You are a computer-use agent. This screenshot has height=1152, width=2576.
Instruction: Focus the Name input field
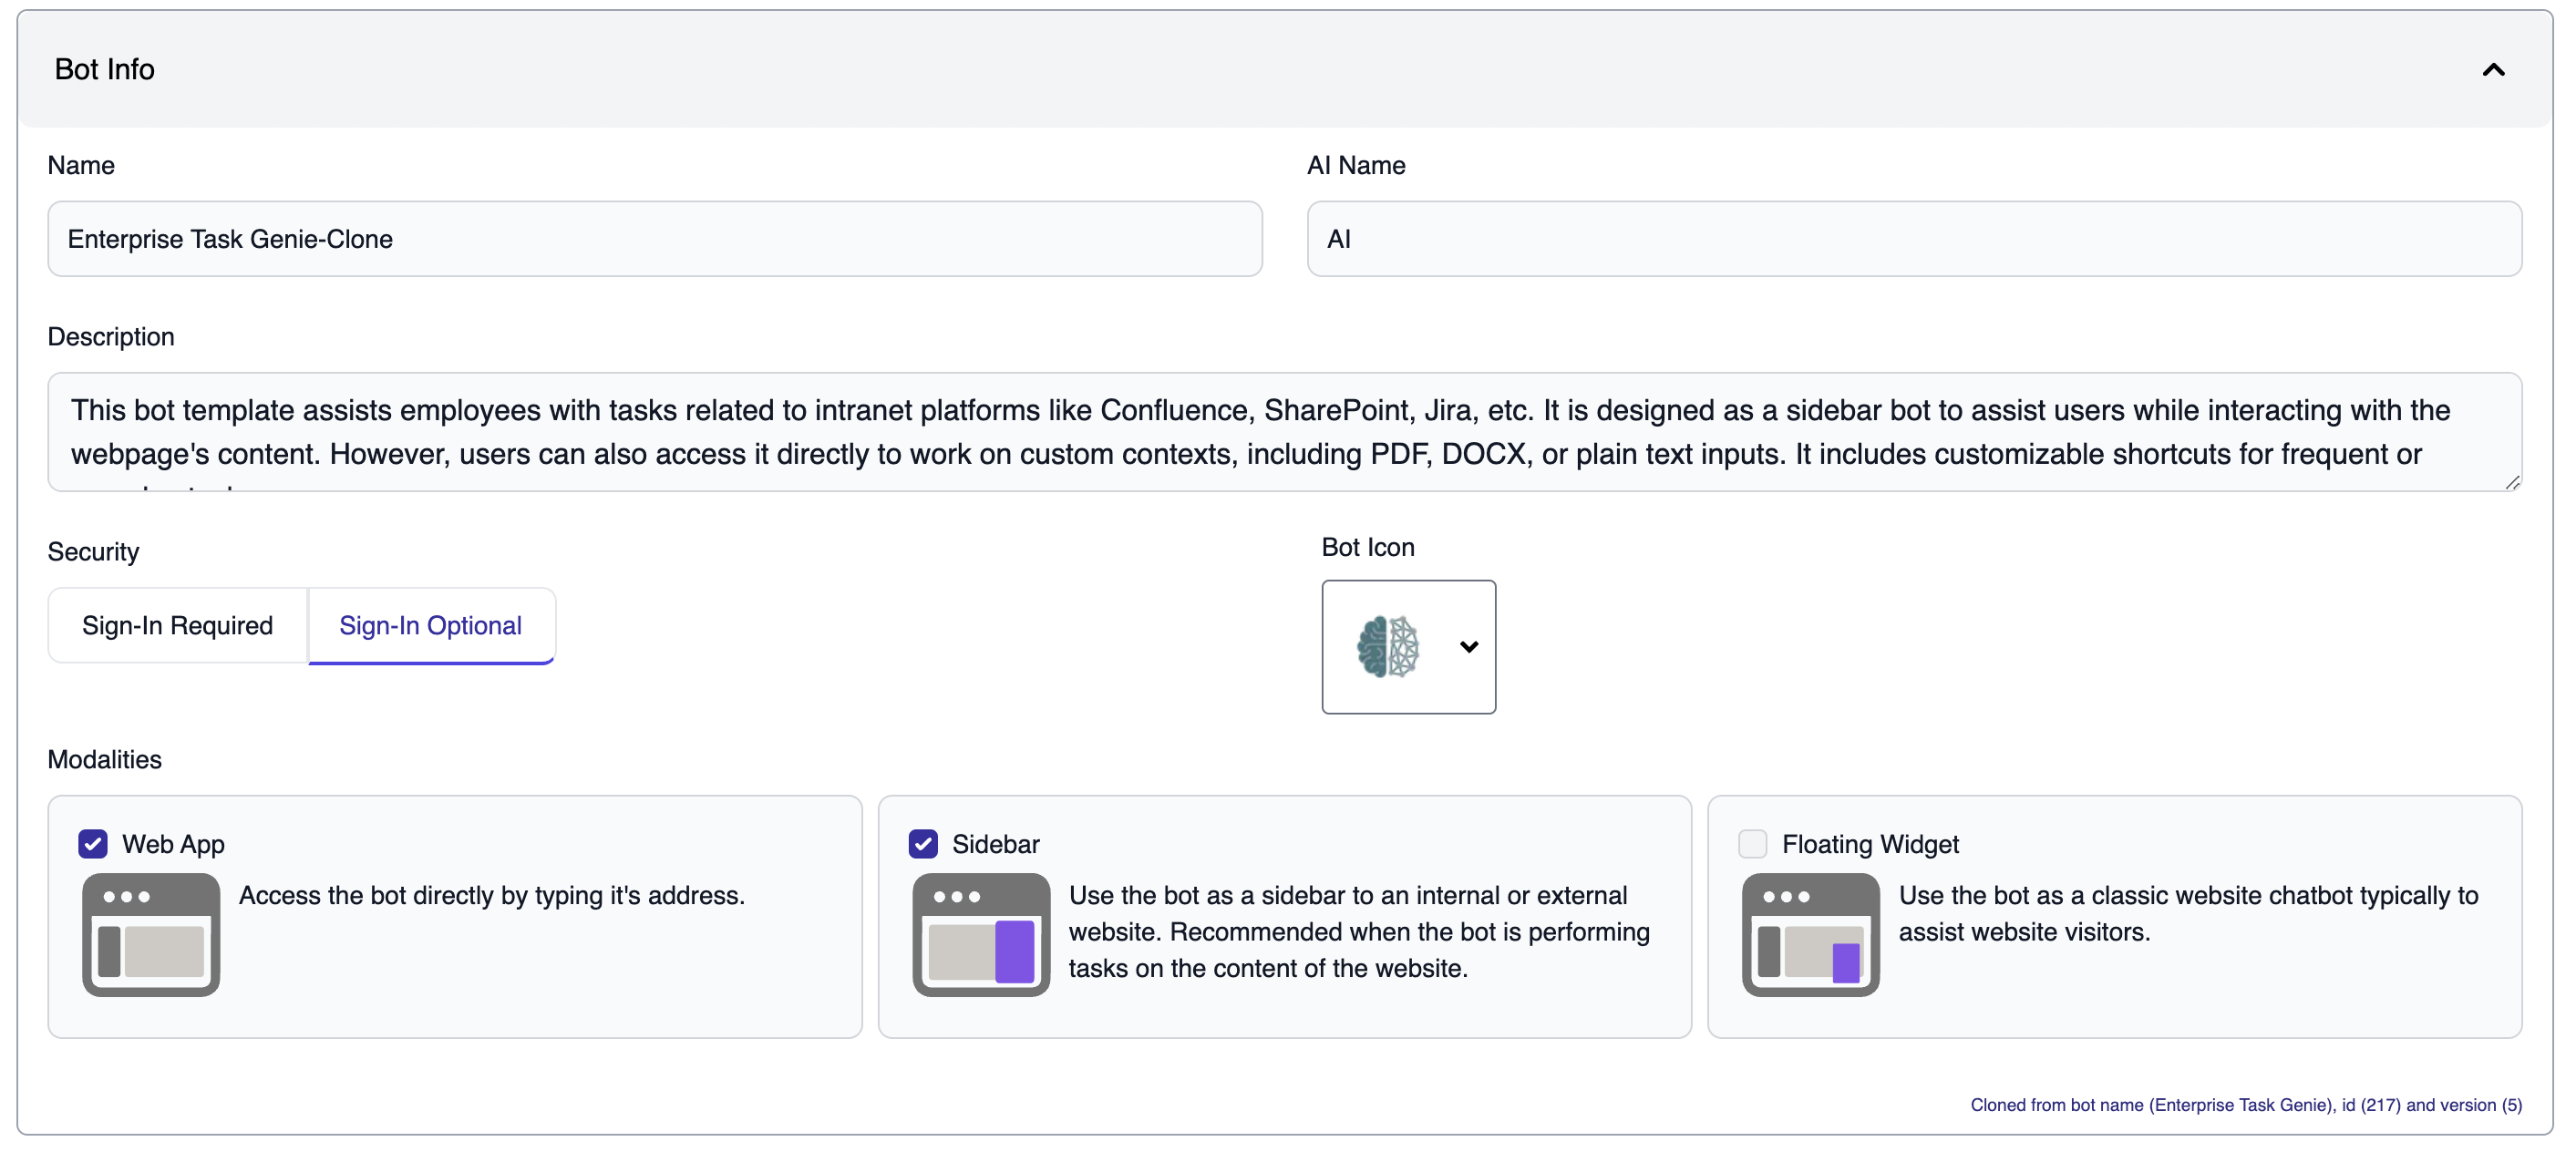654,239
